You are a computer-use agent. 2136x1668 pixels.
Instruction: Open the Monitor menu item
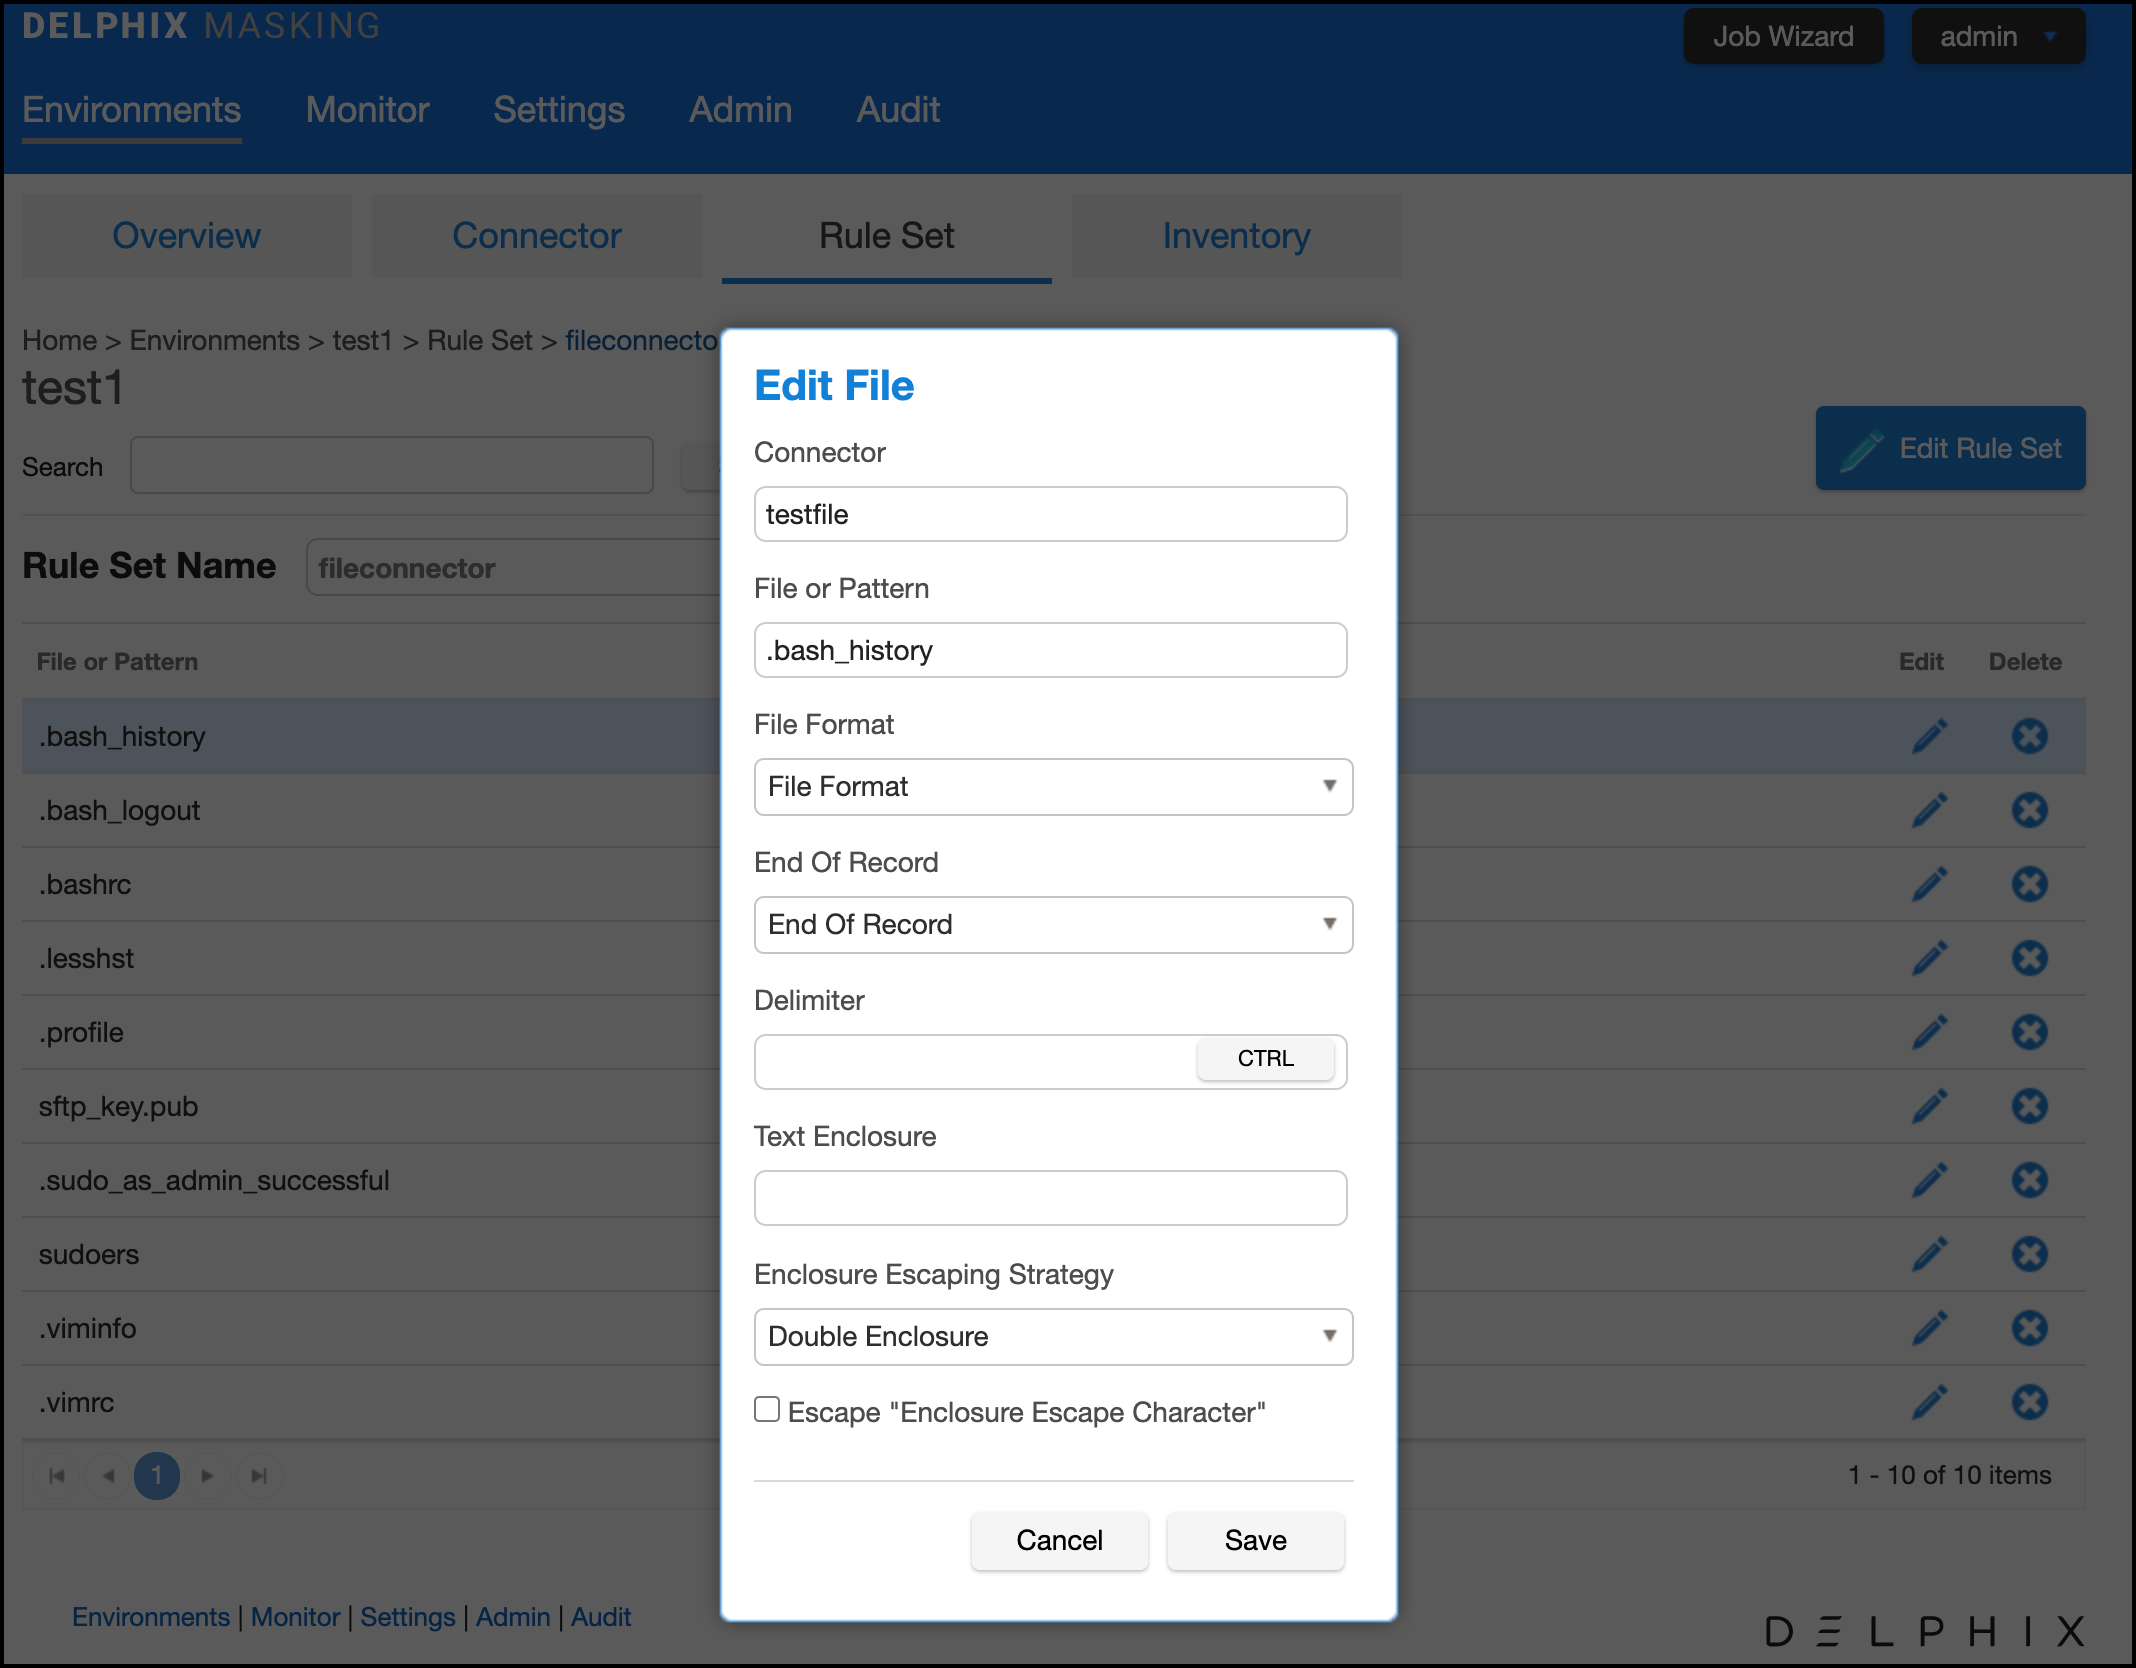click(x=367, y=110)
